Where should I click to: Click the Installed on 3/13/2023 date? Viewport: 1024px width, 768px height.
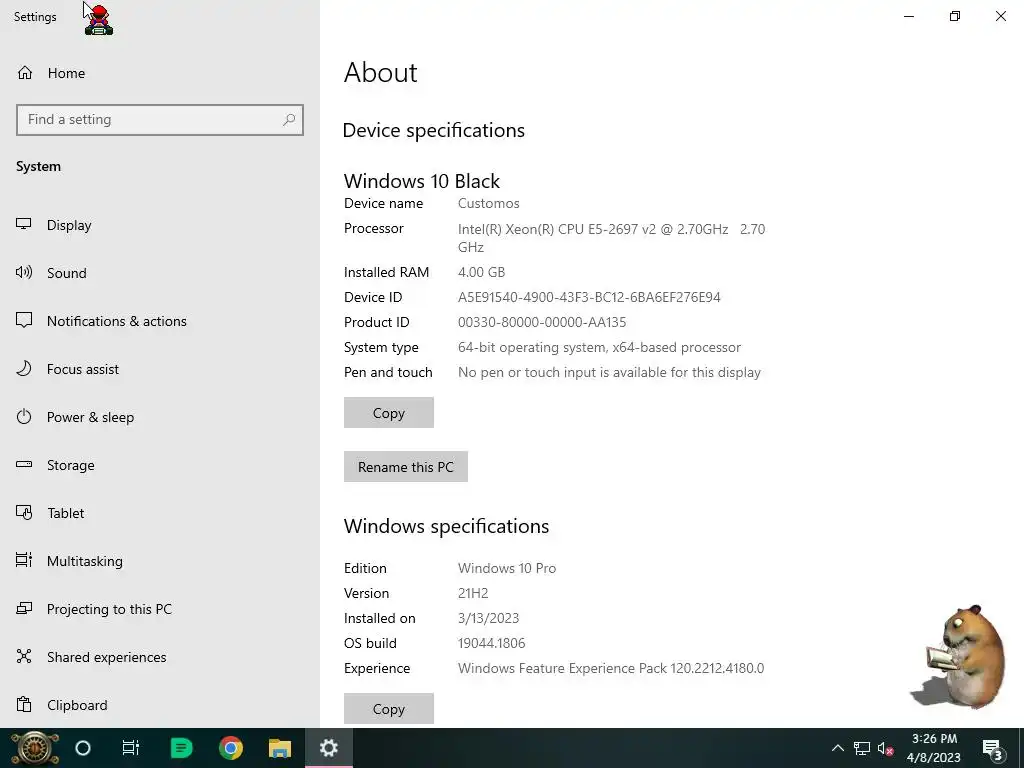(x=488, y=618)
